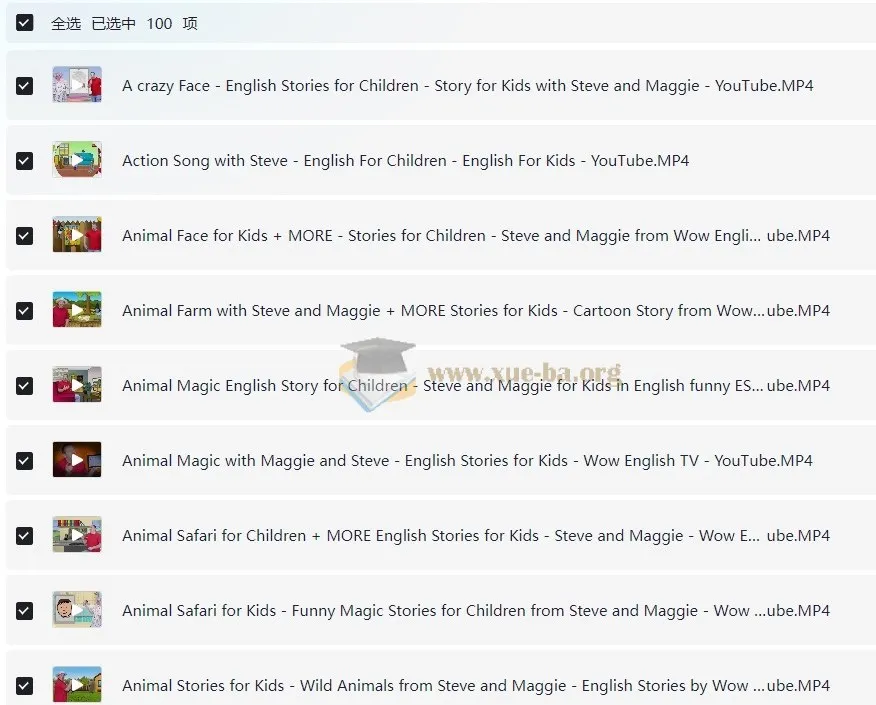Open 'A crazy Face' video thumbnail
Viewport: 876px width, 705px height.
click(x=77, y=85)
